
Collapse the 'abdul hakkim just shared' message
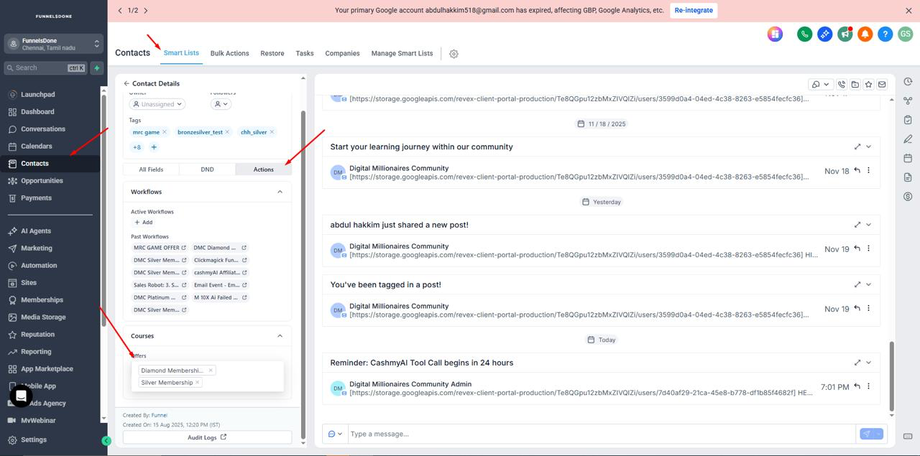click(x=869, y=224)
